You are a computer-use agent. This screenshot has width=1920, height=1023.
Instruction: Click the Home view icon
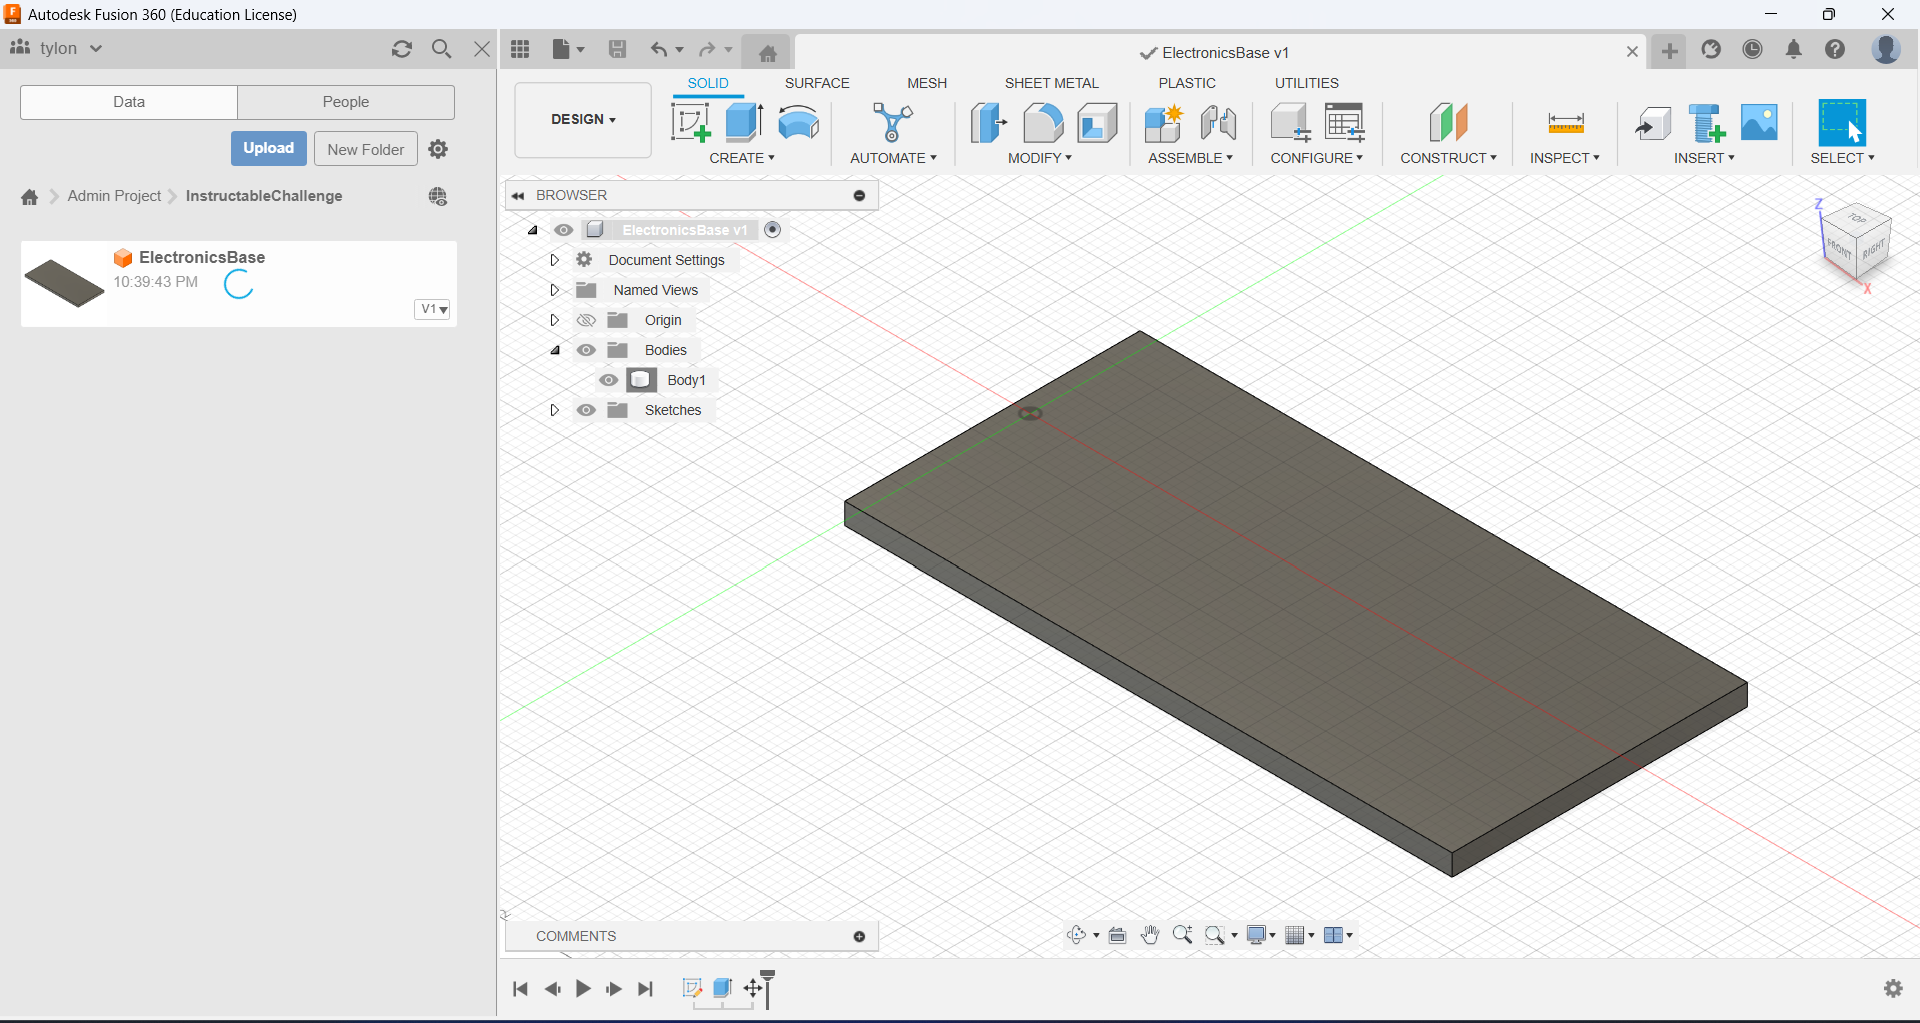pos(768,53)
